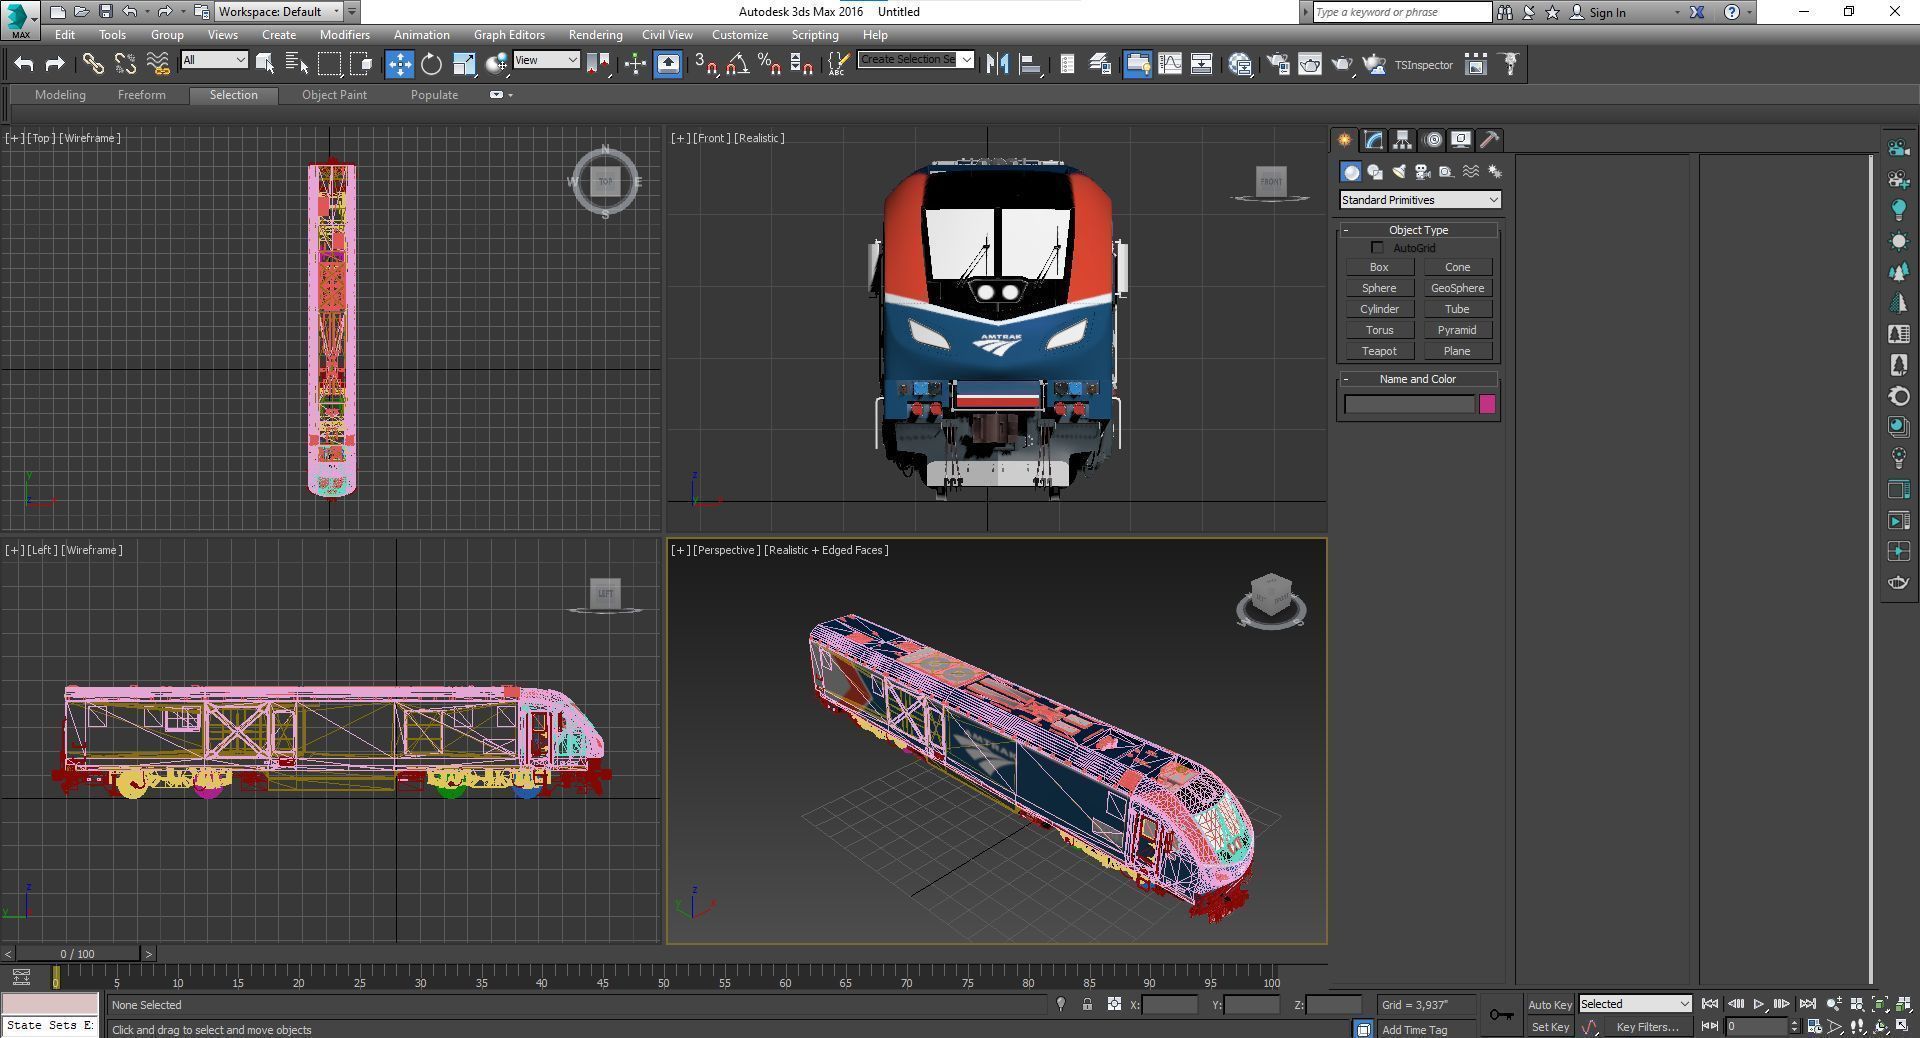Switch to the Hierarchy command panel

click(x=1402, y=140)
